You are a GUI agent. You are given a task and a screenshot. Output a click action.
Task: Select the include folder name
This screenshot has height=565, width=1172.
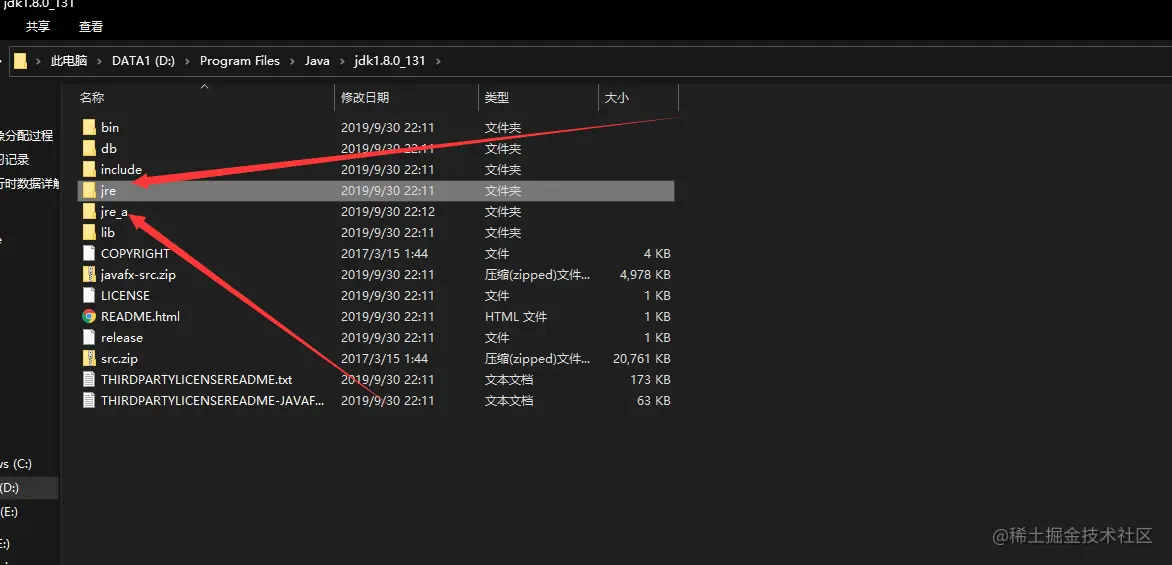[121, 170]
